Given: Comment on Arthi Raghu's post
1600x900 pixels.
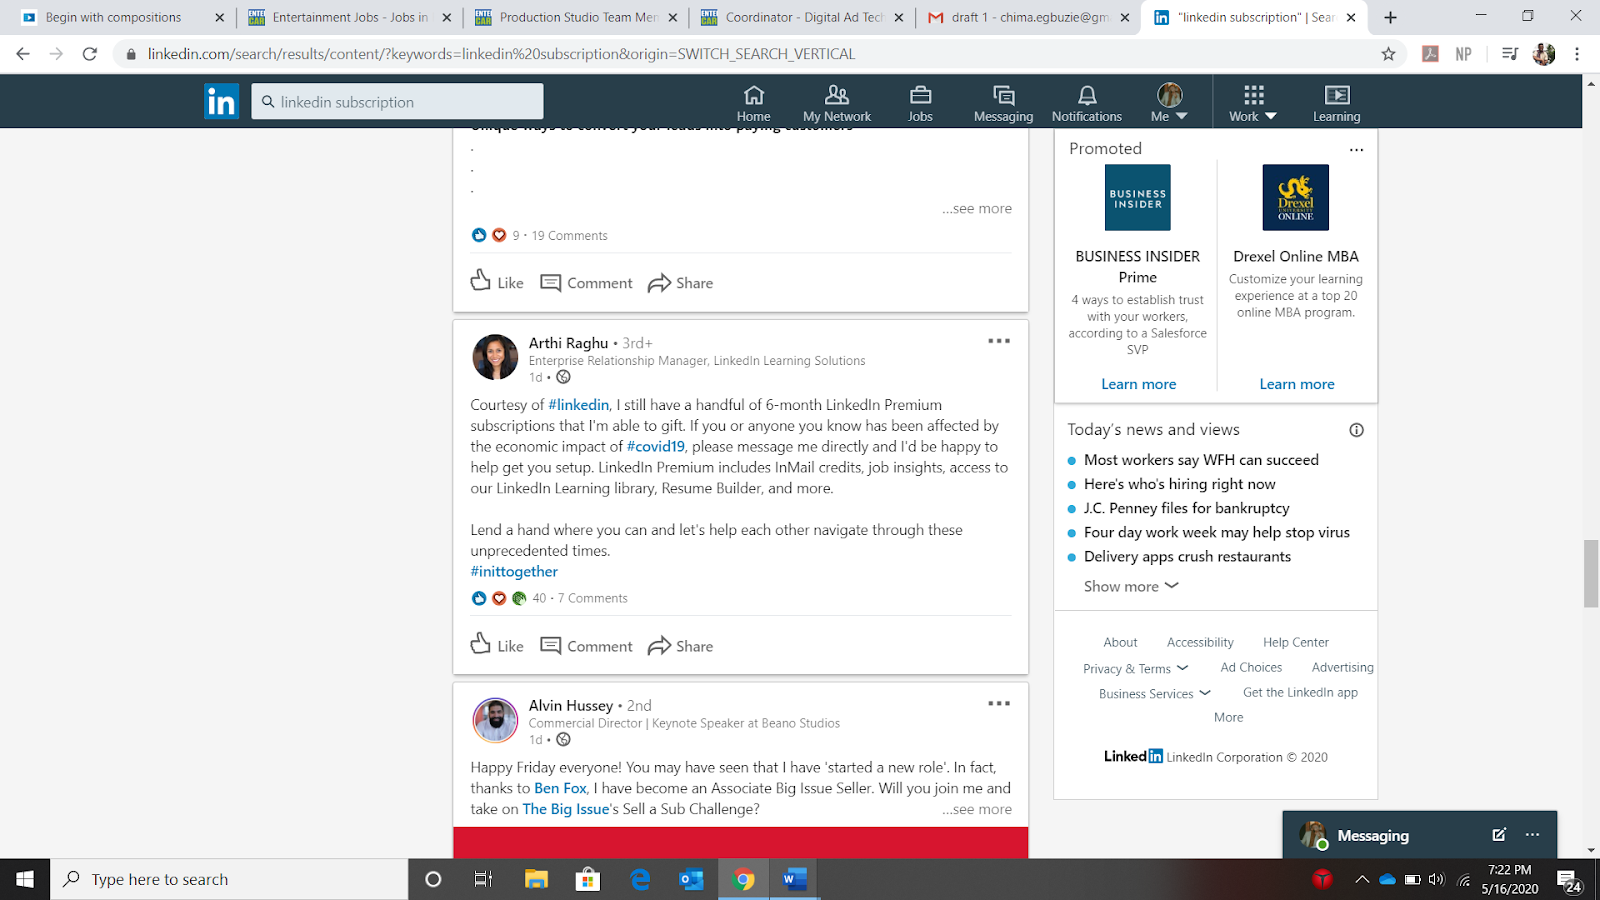Looking at the screenshot, I should [x=586, y=646].
